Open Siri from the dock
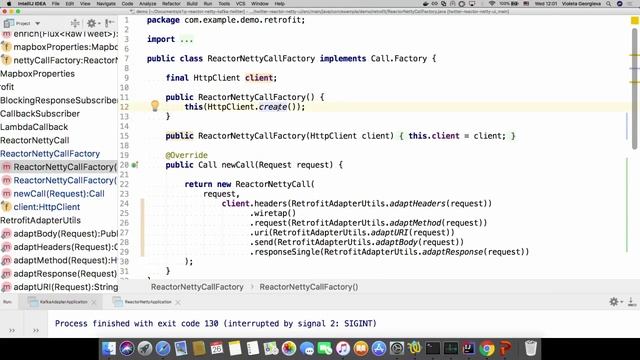The width and height of the screenshot is (640, 360). (127, 349)
